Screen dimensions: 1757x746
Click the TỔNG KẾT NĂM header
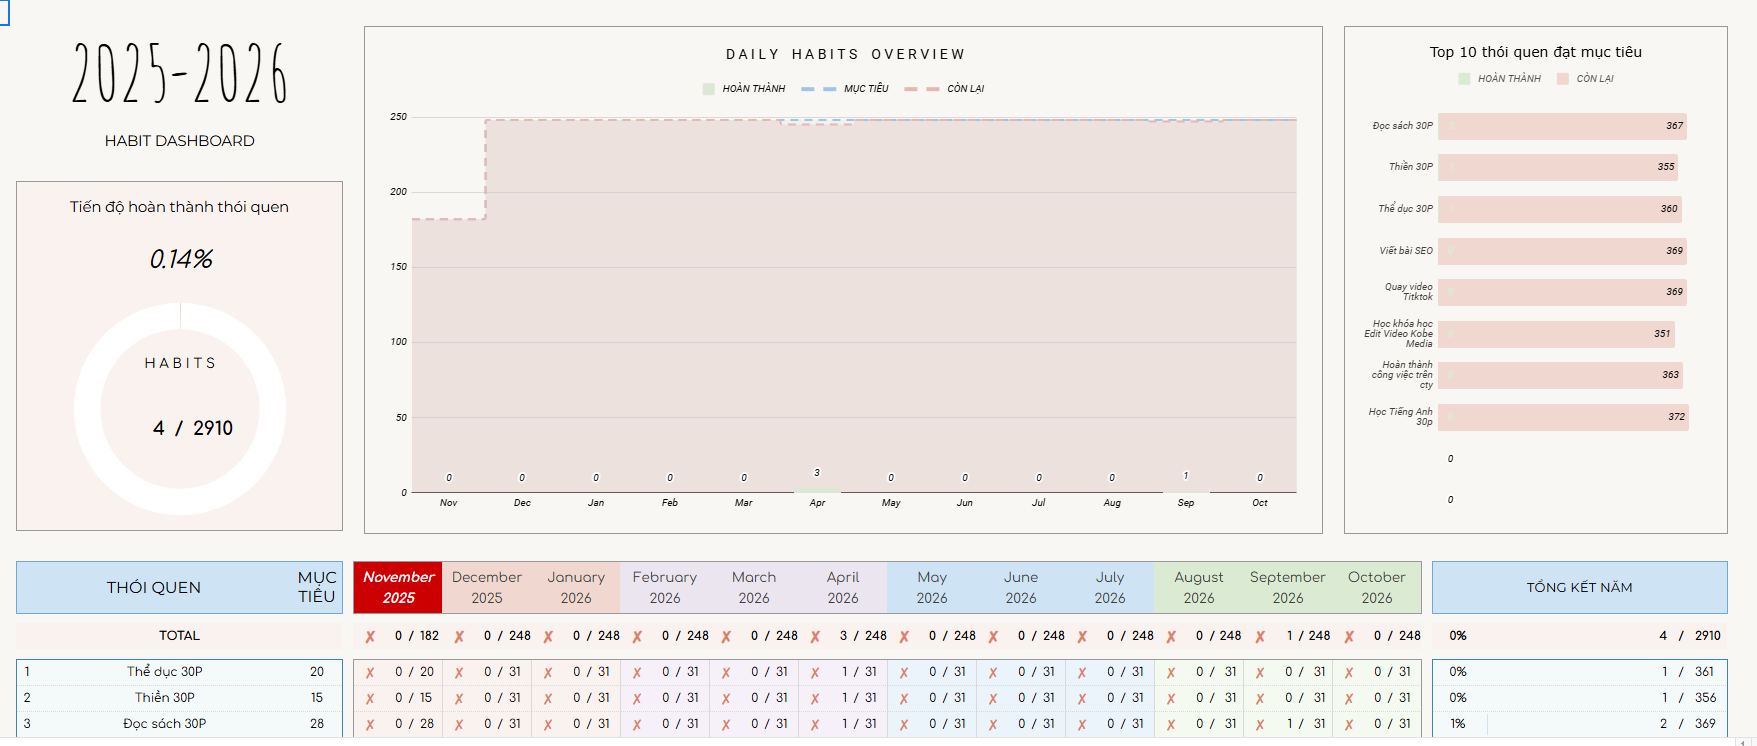[x=1579, y=587]
